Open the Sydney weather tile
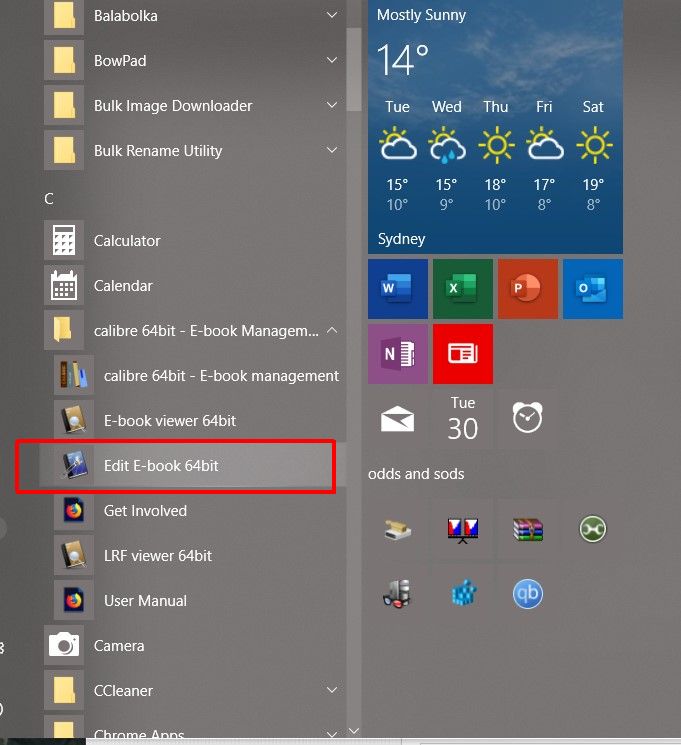The width and height of the screenshot is (681, 745). tap(495, 127)
